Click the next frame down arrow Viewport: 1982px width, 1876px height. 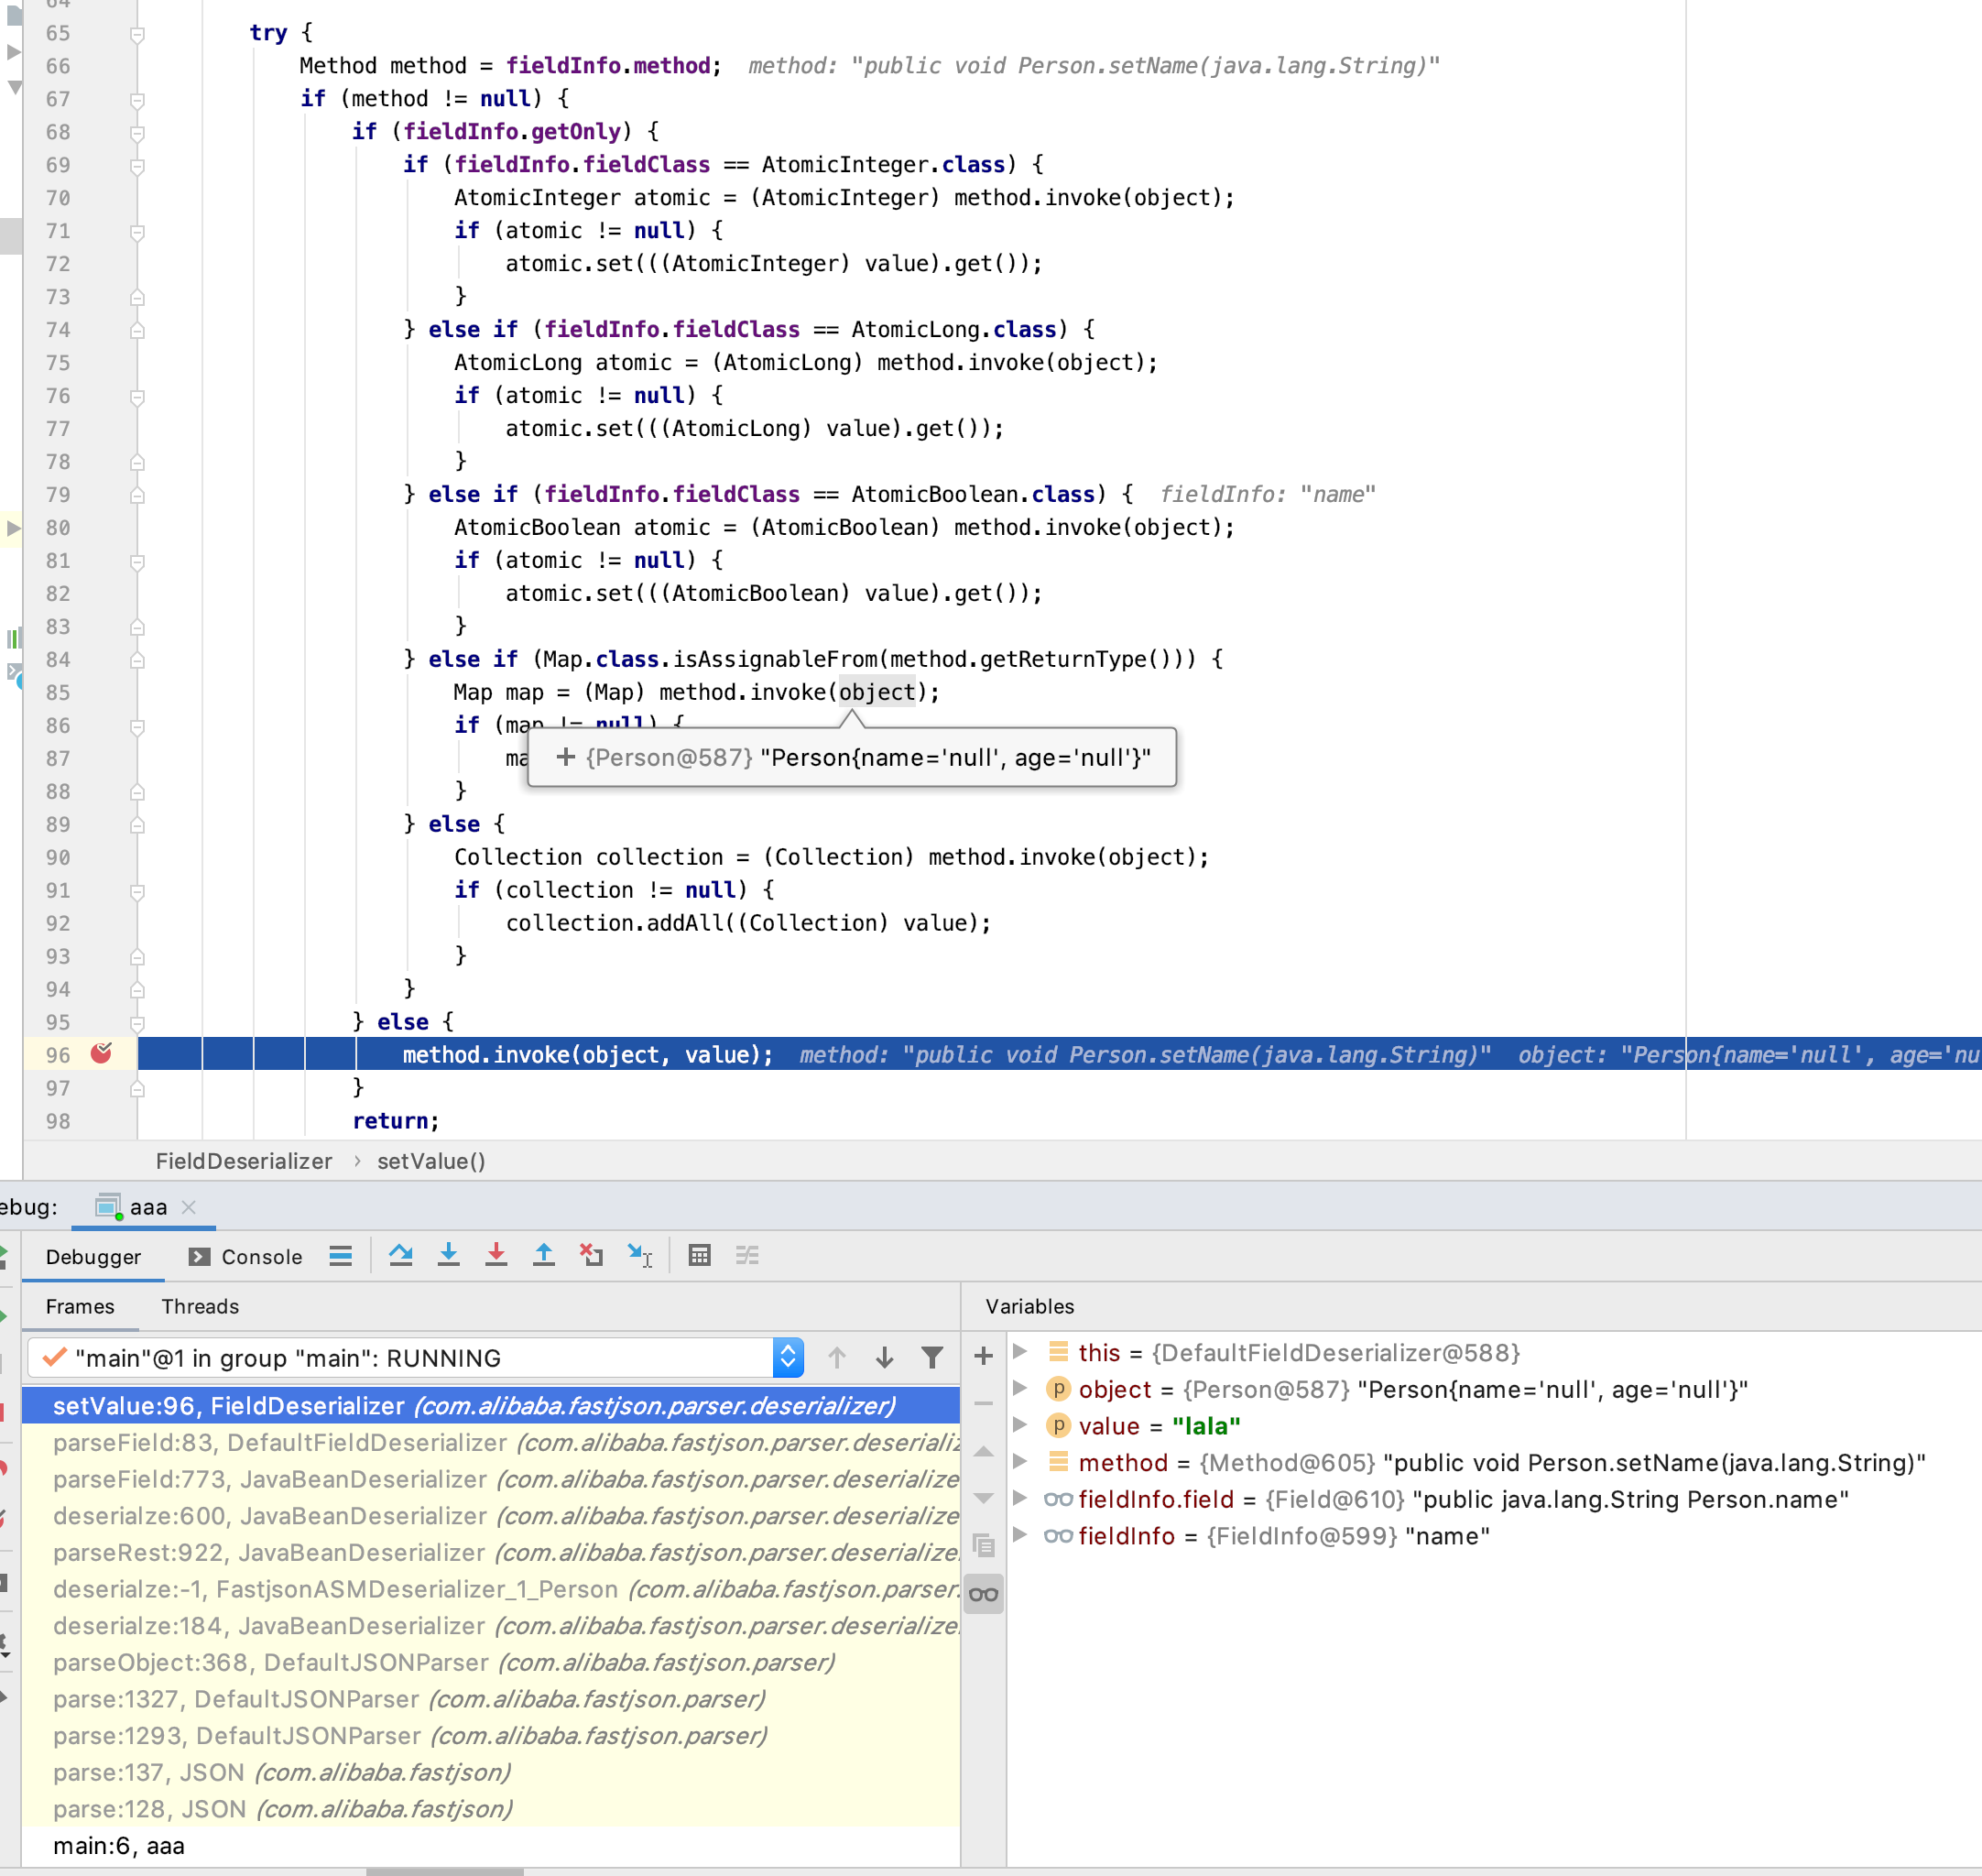click(885, 1357)
